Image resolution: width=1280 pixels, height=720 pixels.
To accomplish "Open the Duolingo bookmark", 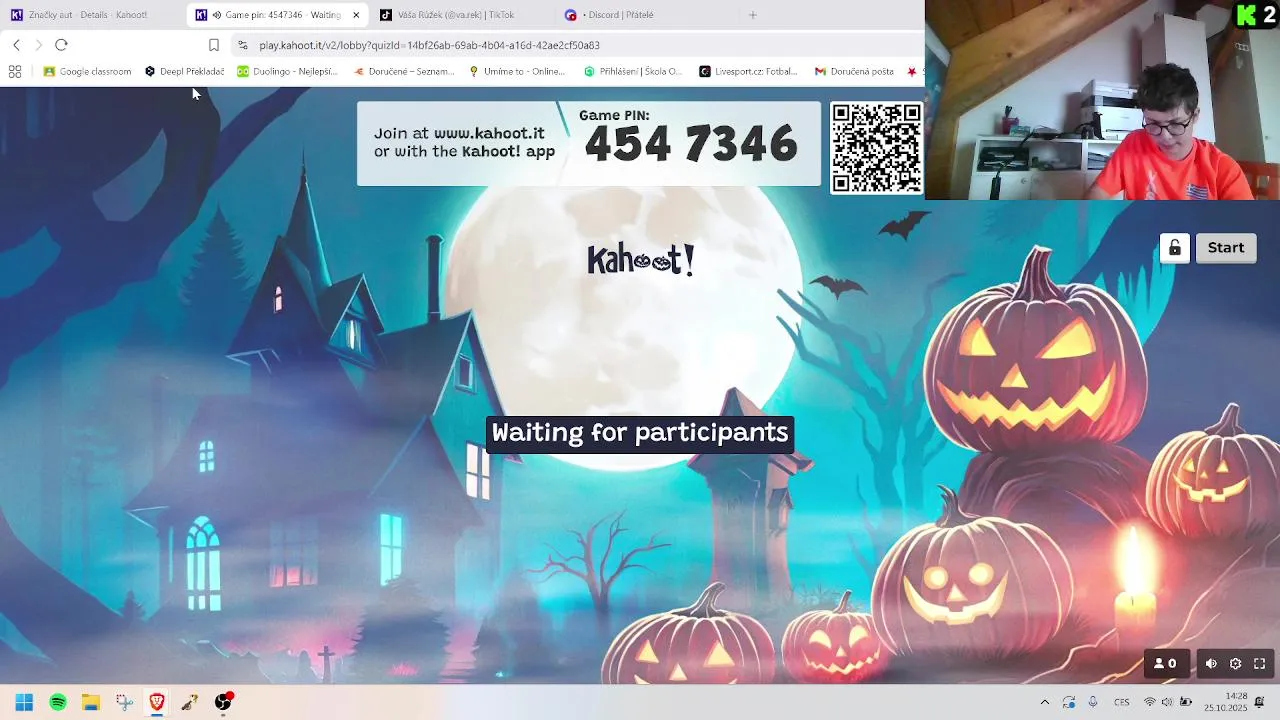I will (x=288, y=72).
